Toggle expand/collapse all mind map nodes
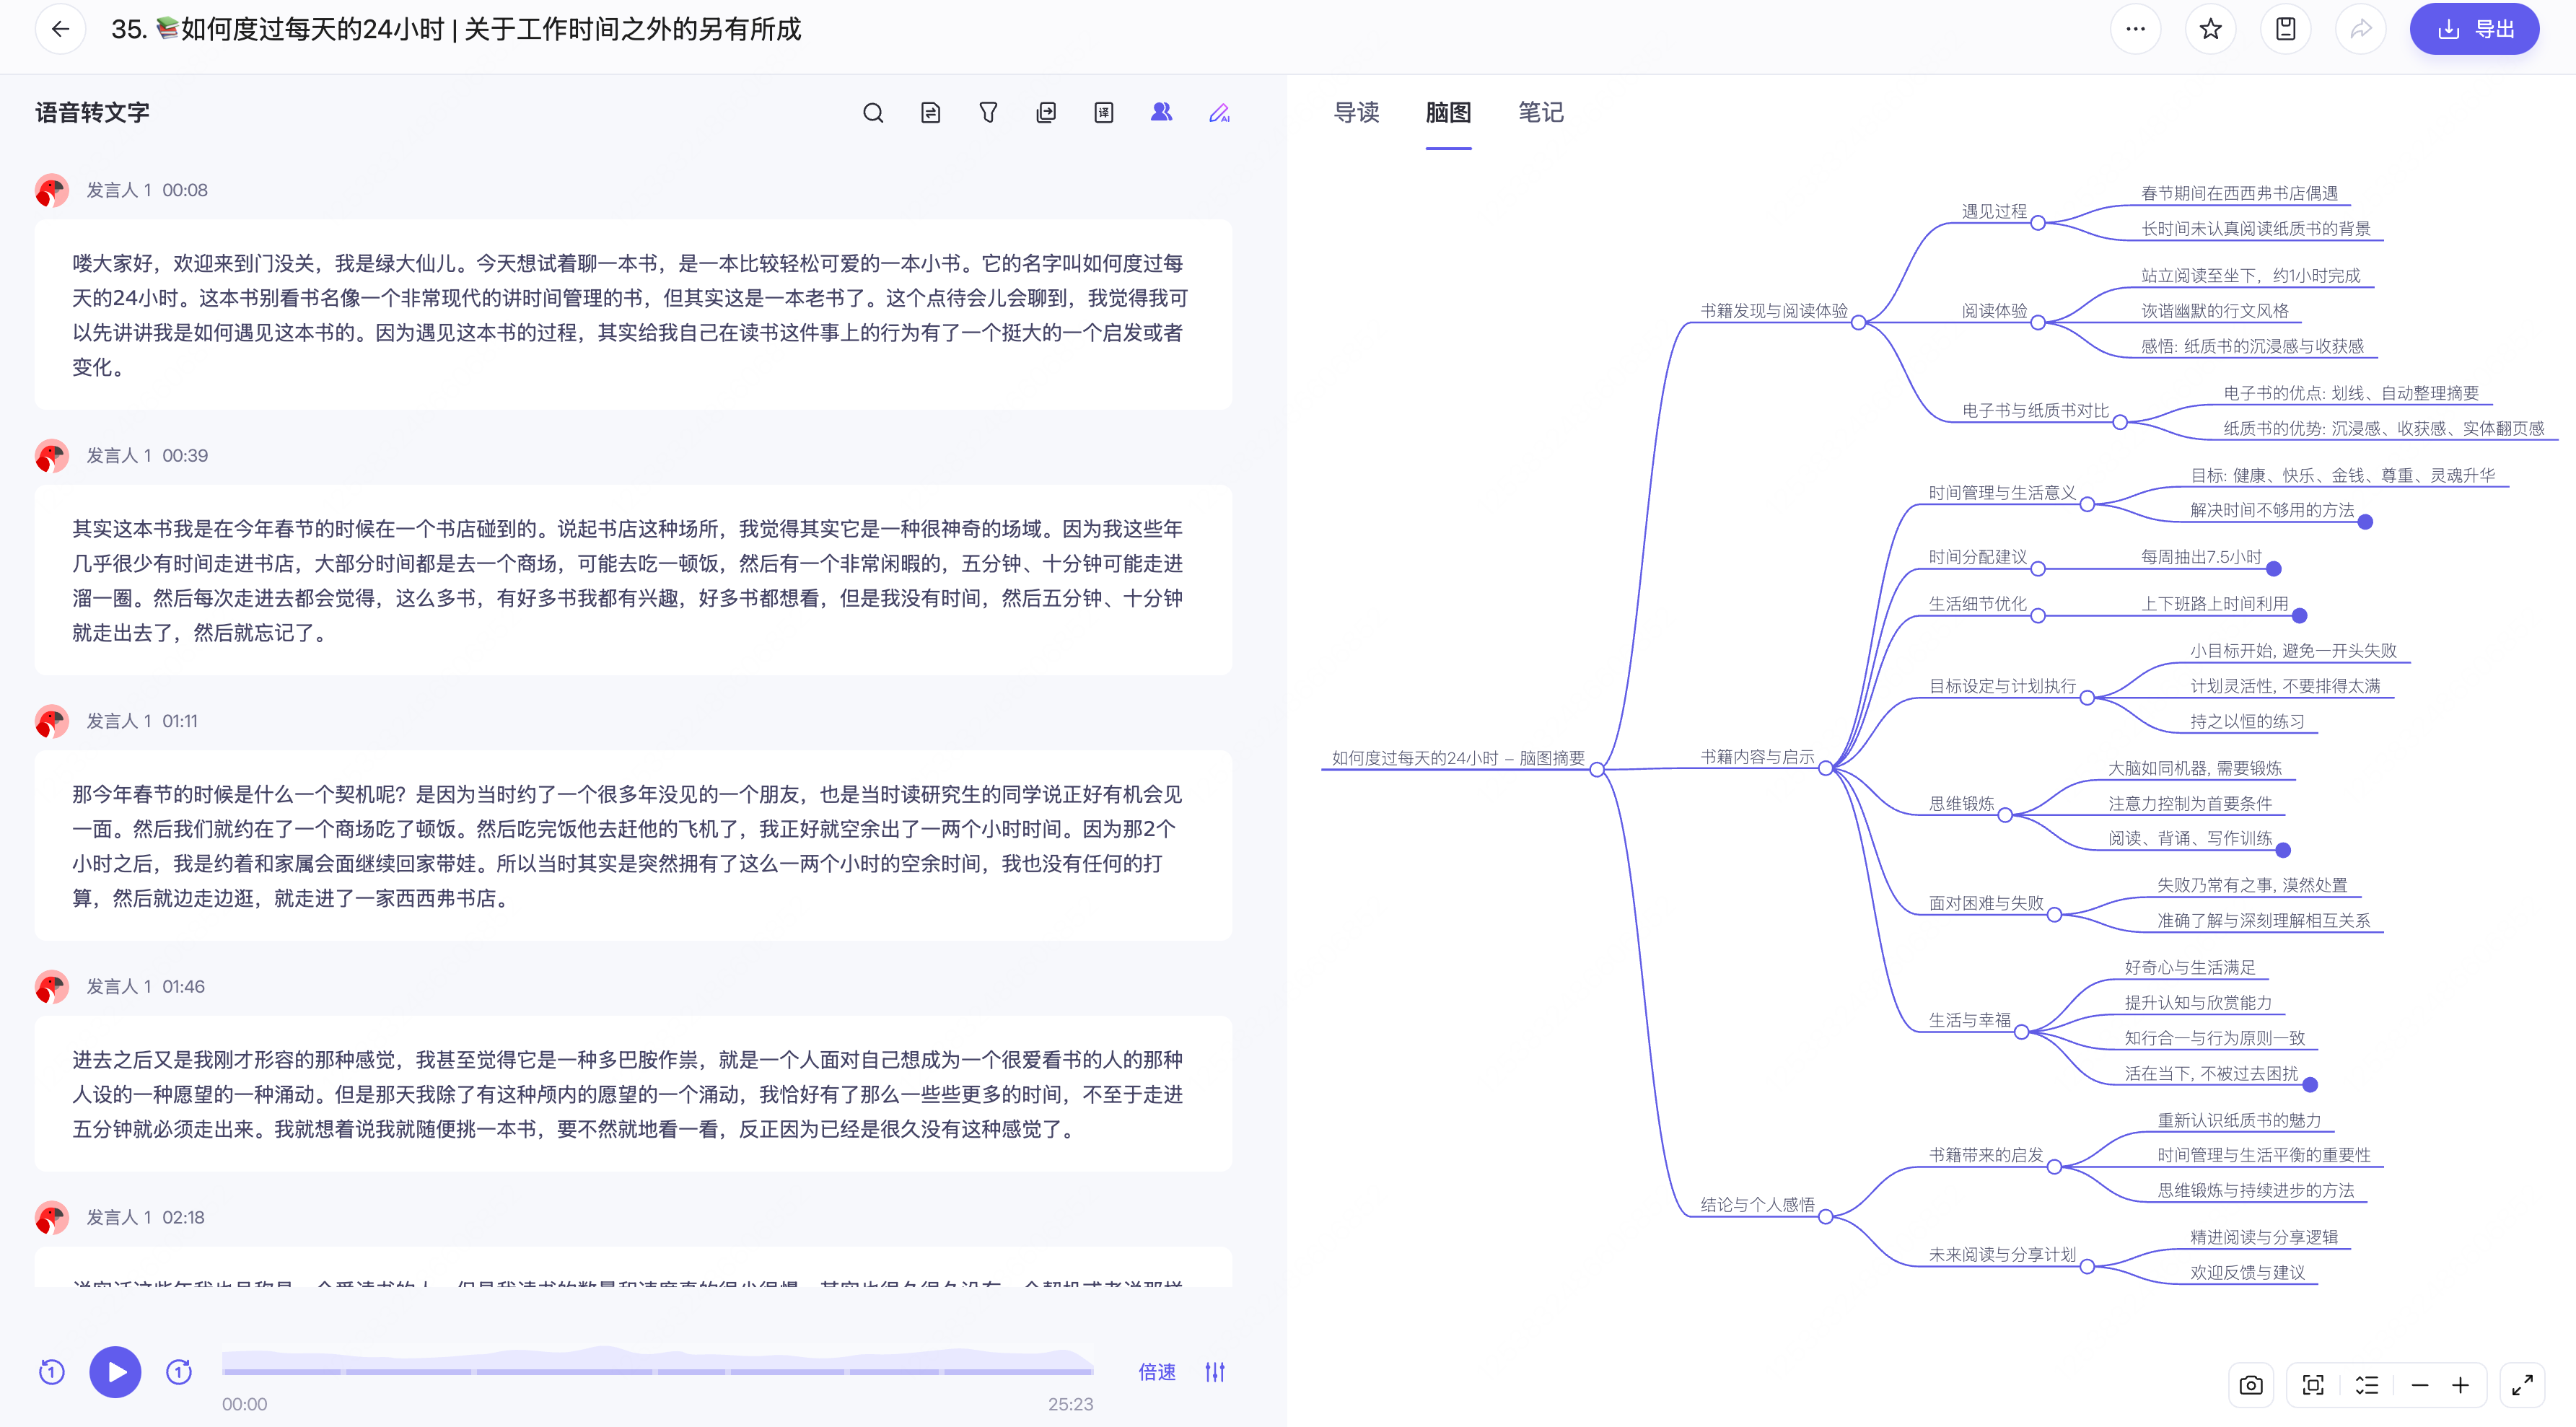The height and width of the screenshot is (1427, 2576). (x=2366, y=1385)
